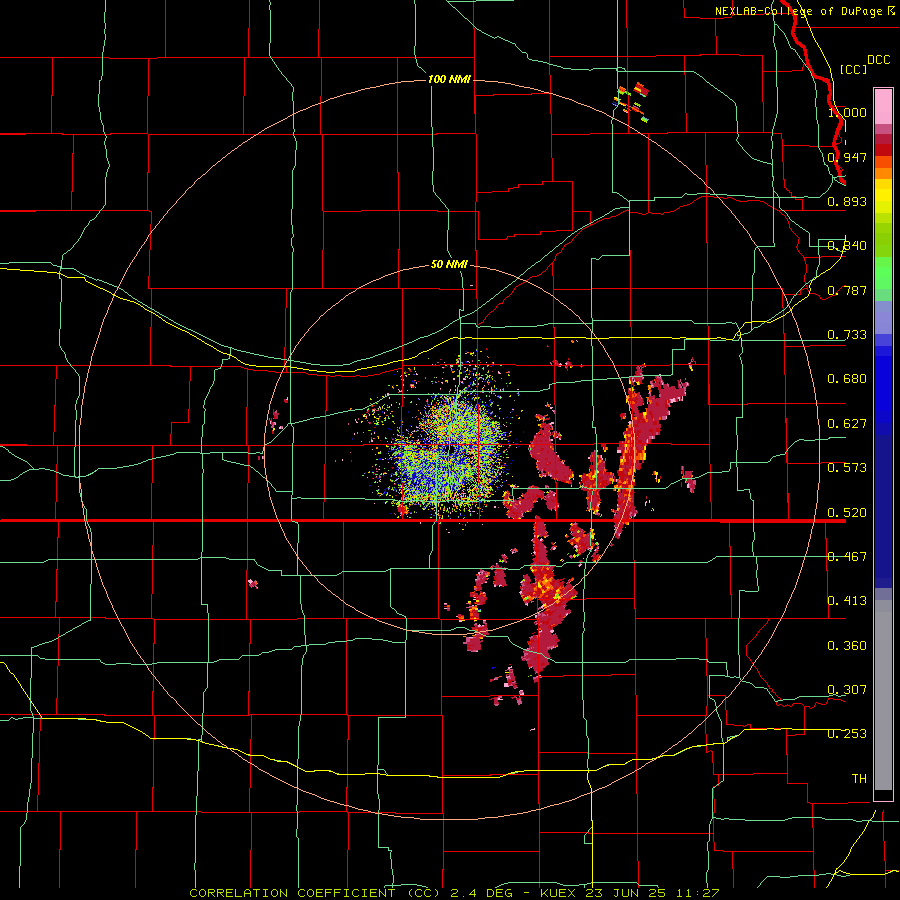Viewport: 900px width, 900px height.
Task: Click the 0.573 scale value
Action: coord(847,468)
